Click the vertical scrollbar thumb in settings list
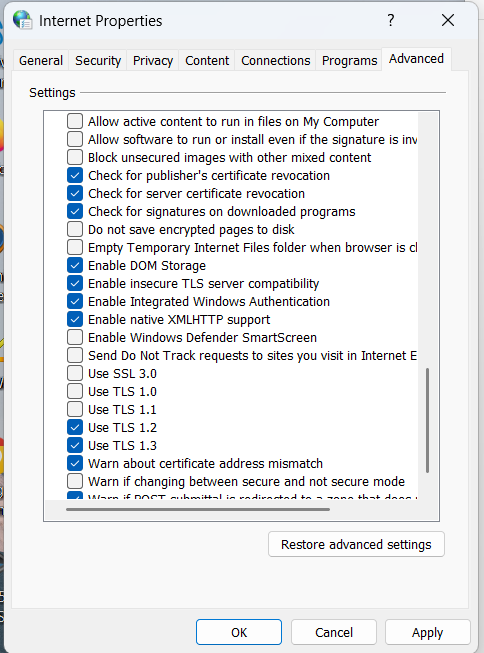The image size is (484, 653). (427, 420)
